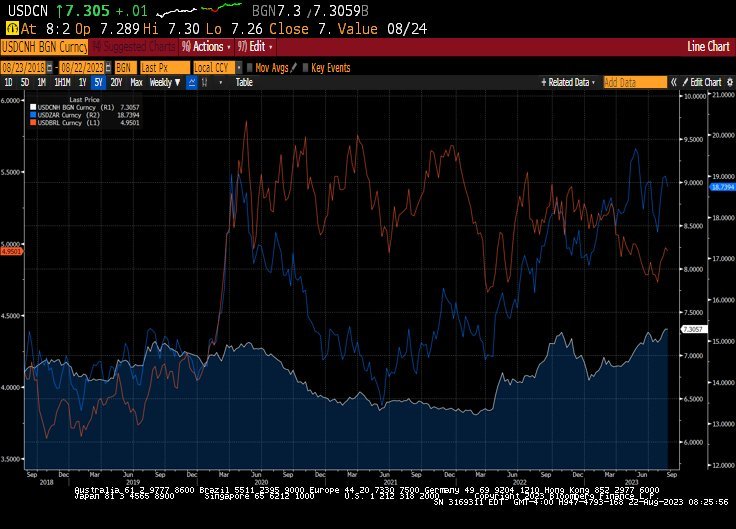736x529 pixels.
Task: Toggle the Key Events checkbox
Action: point(306,67)
